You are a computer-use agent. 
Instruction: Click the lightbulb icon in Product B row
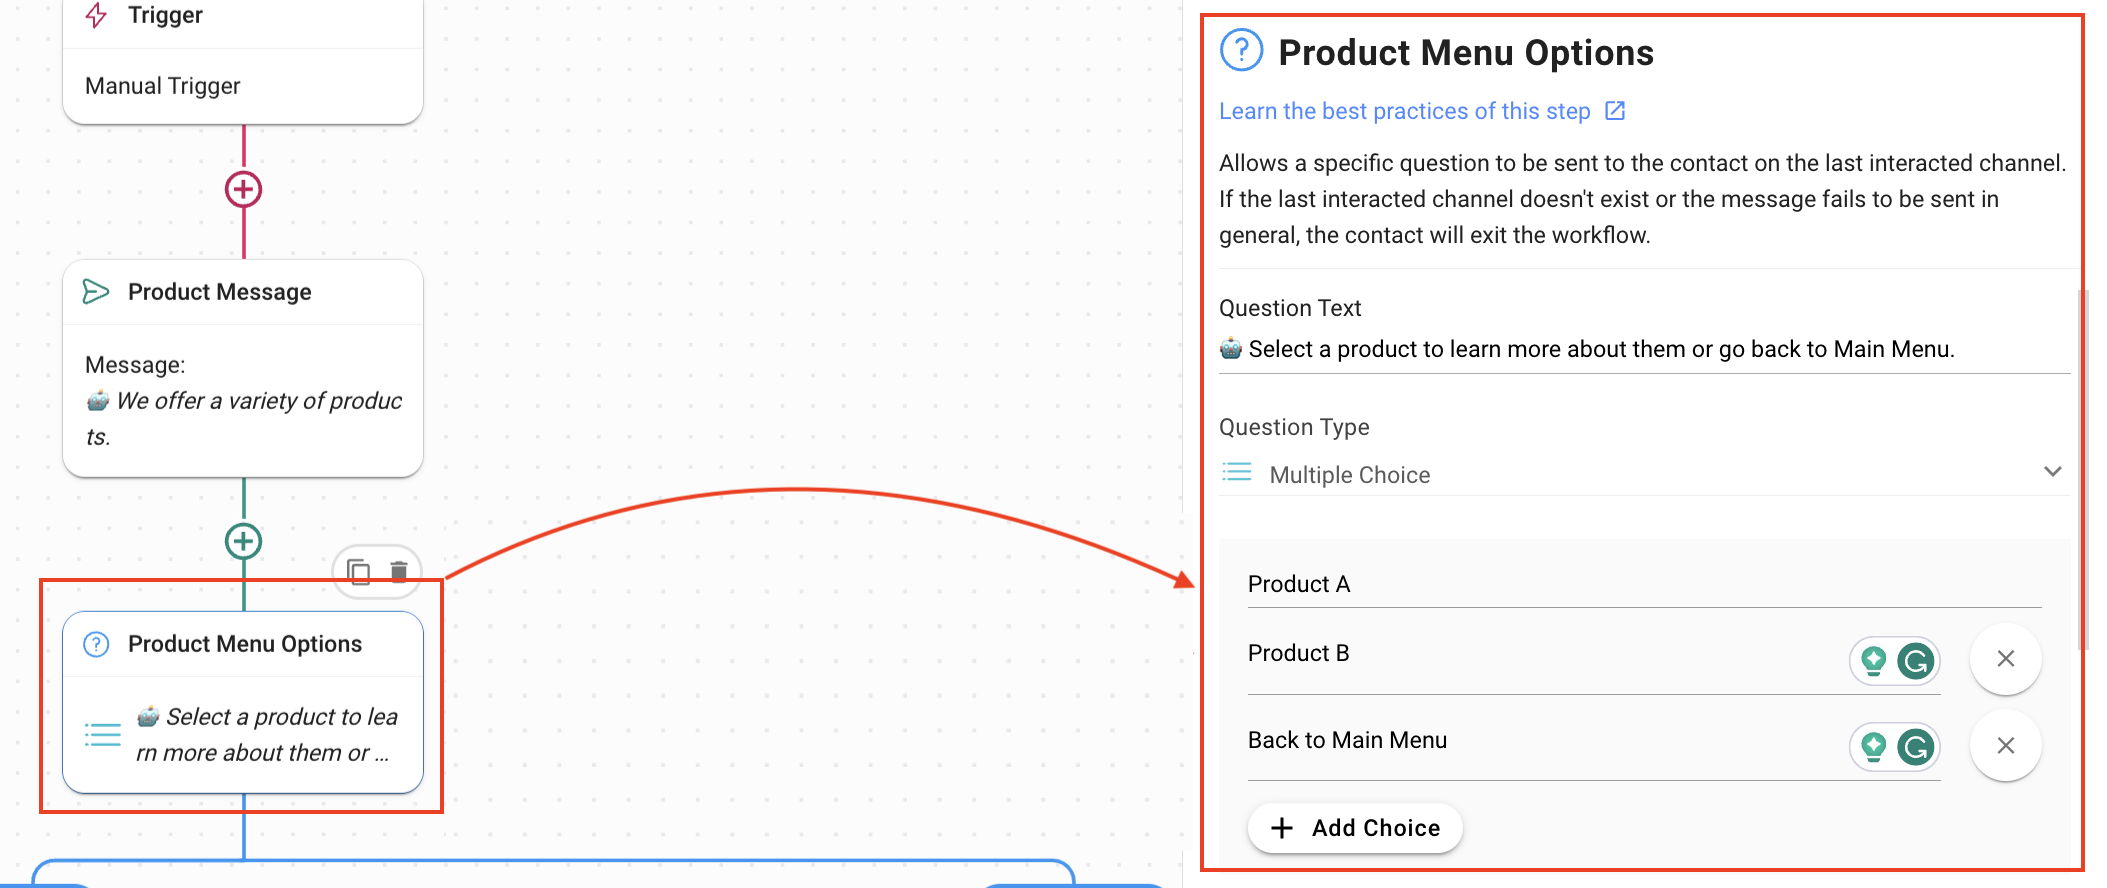coord(1873,661)
